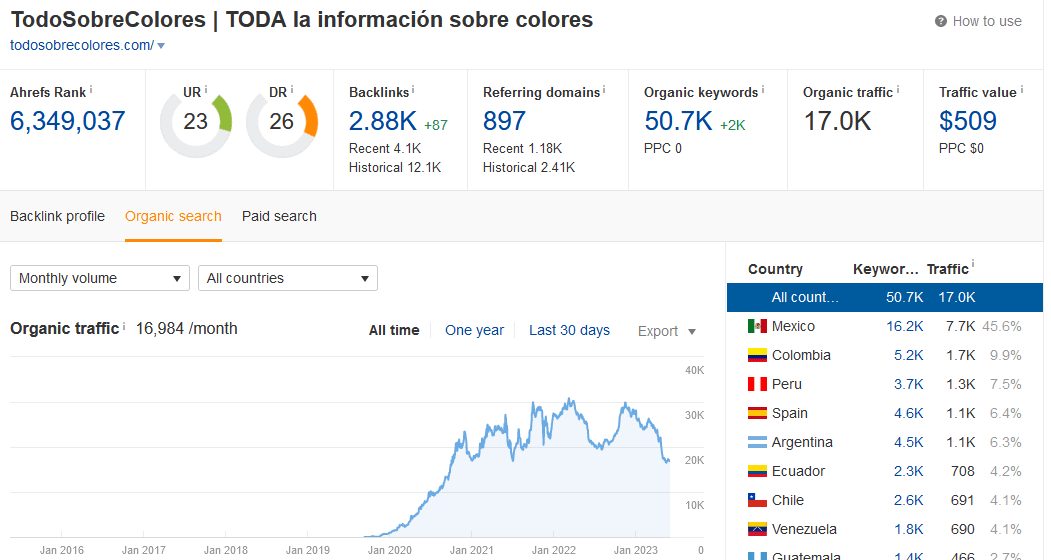This screenshot has width=1051, height=560.
Task: Open the Backlinks count 2.88K
Action: click(383, 121)
